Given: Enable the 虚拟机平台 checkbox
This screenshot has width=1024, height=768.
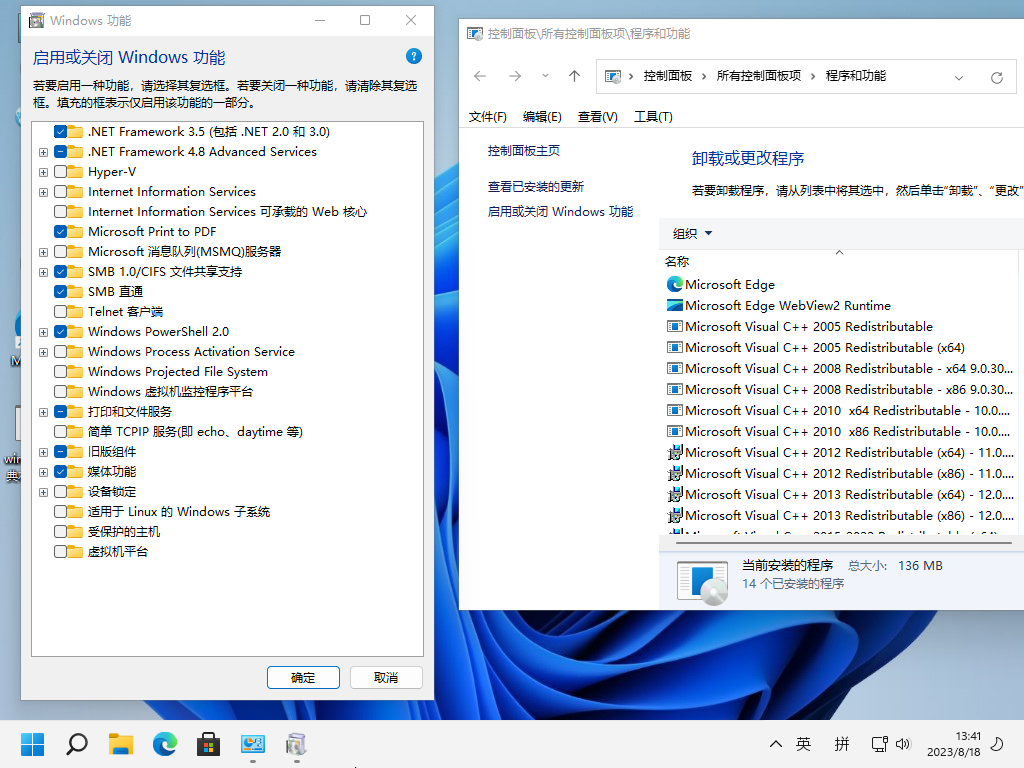Looking at the screenshot, I should tap(60, 552).
